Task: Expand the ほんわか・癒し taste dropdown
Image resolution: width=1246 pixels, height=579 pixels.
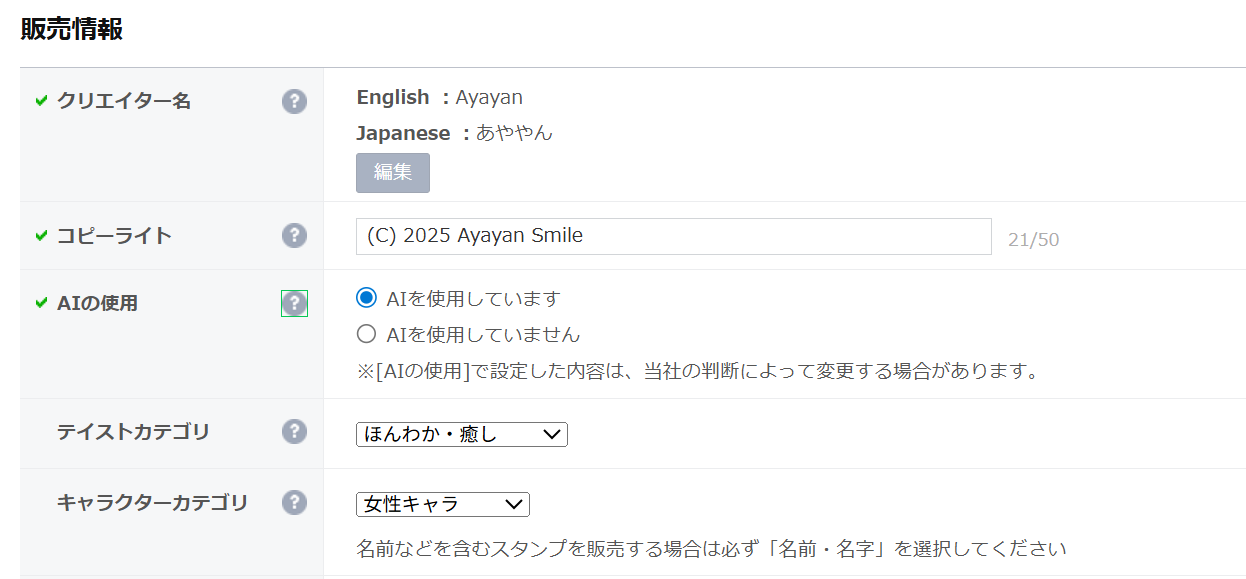Action: pyautogui.click(x=461, y=434)
